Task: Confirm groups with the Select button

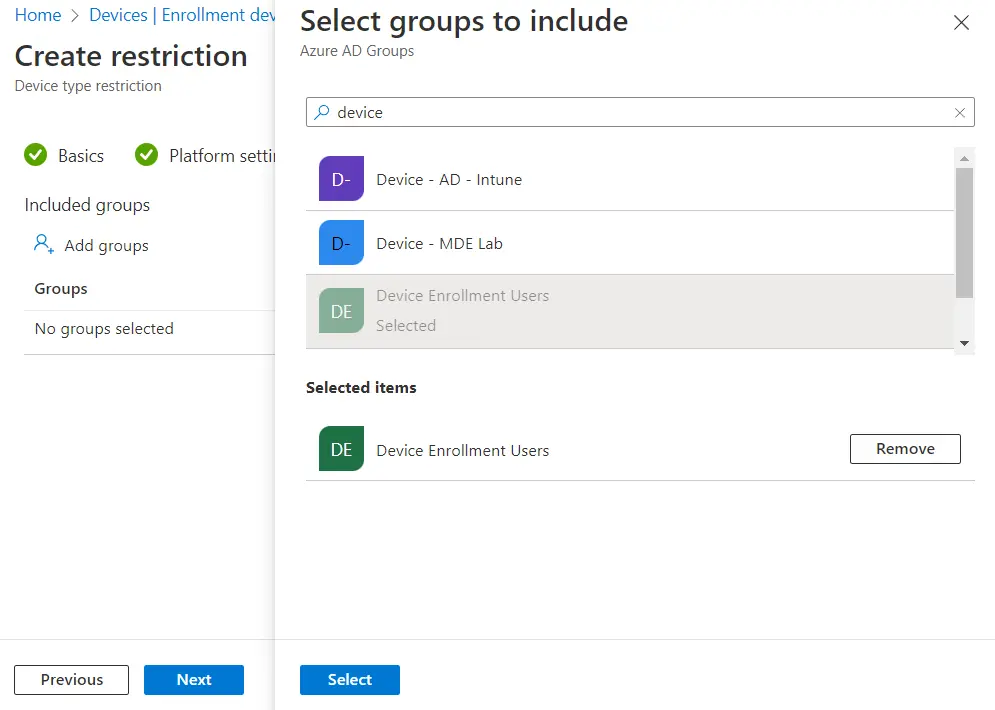Action: (x=350, y=680)
